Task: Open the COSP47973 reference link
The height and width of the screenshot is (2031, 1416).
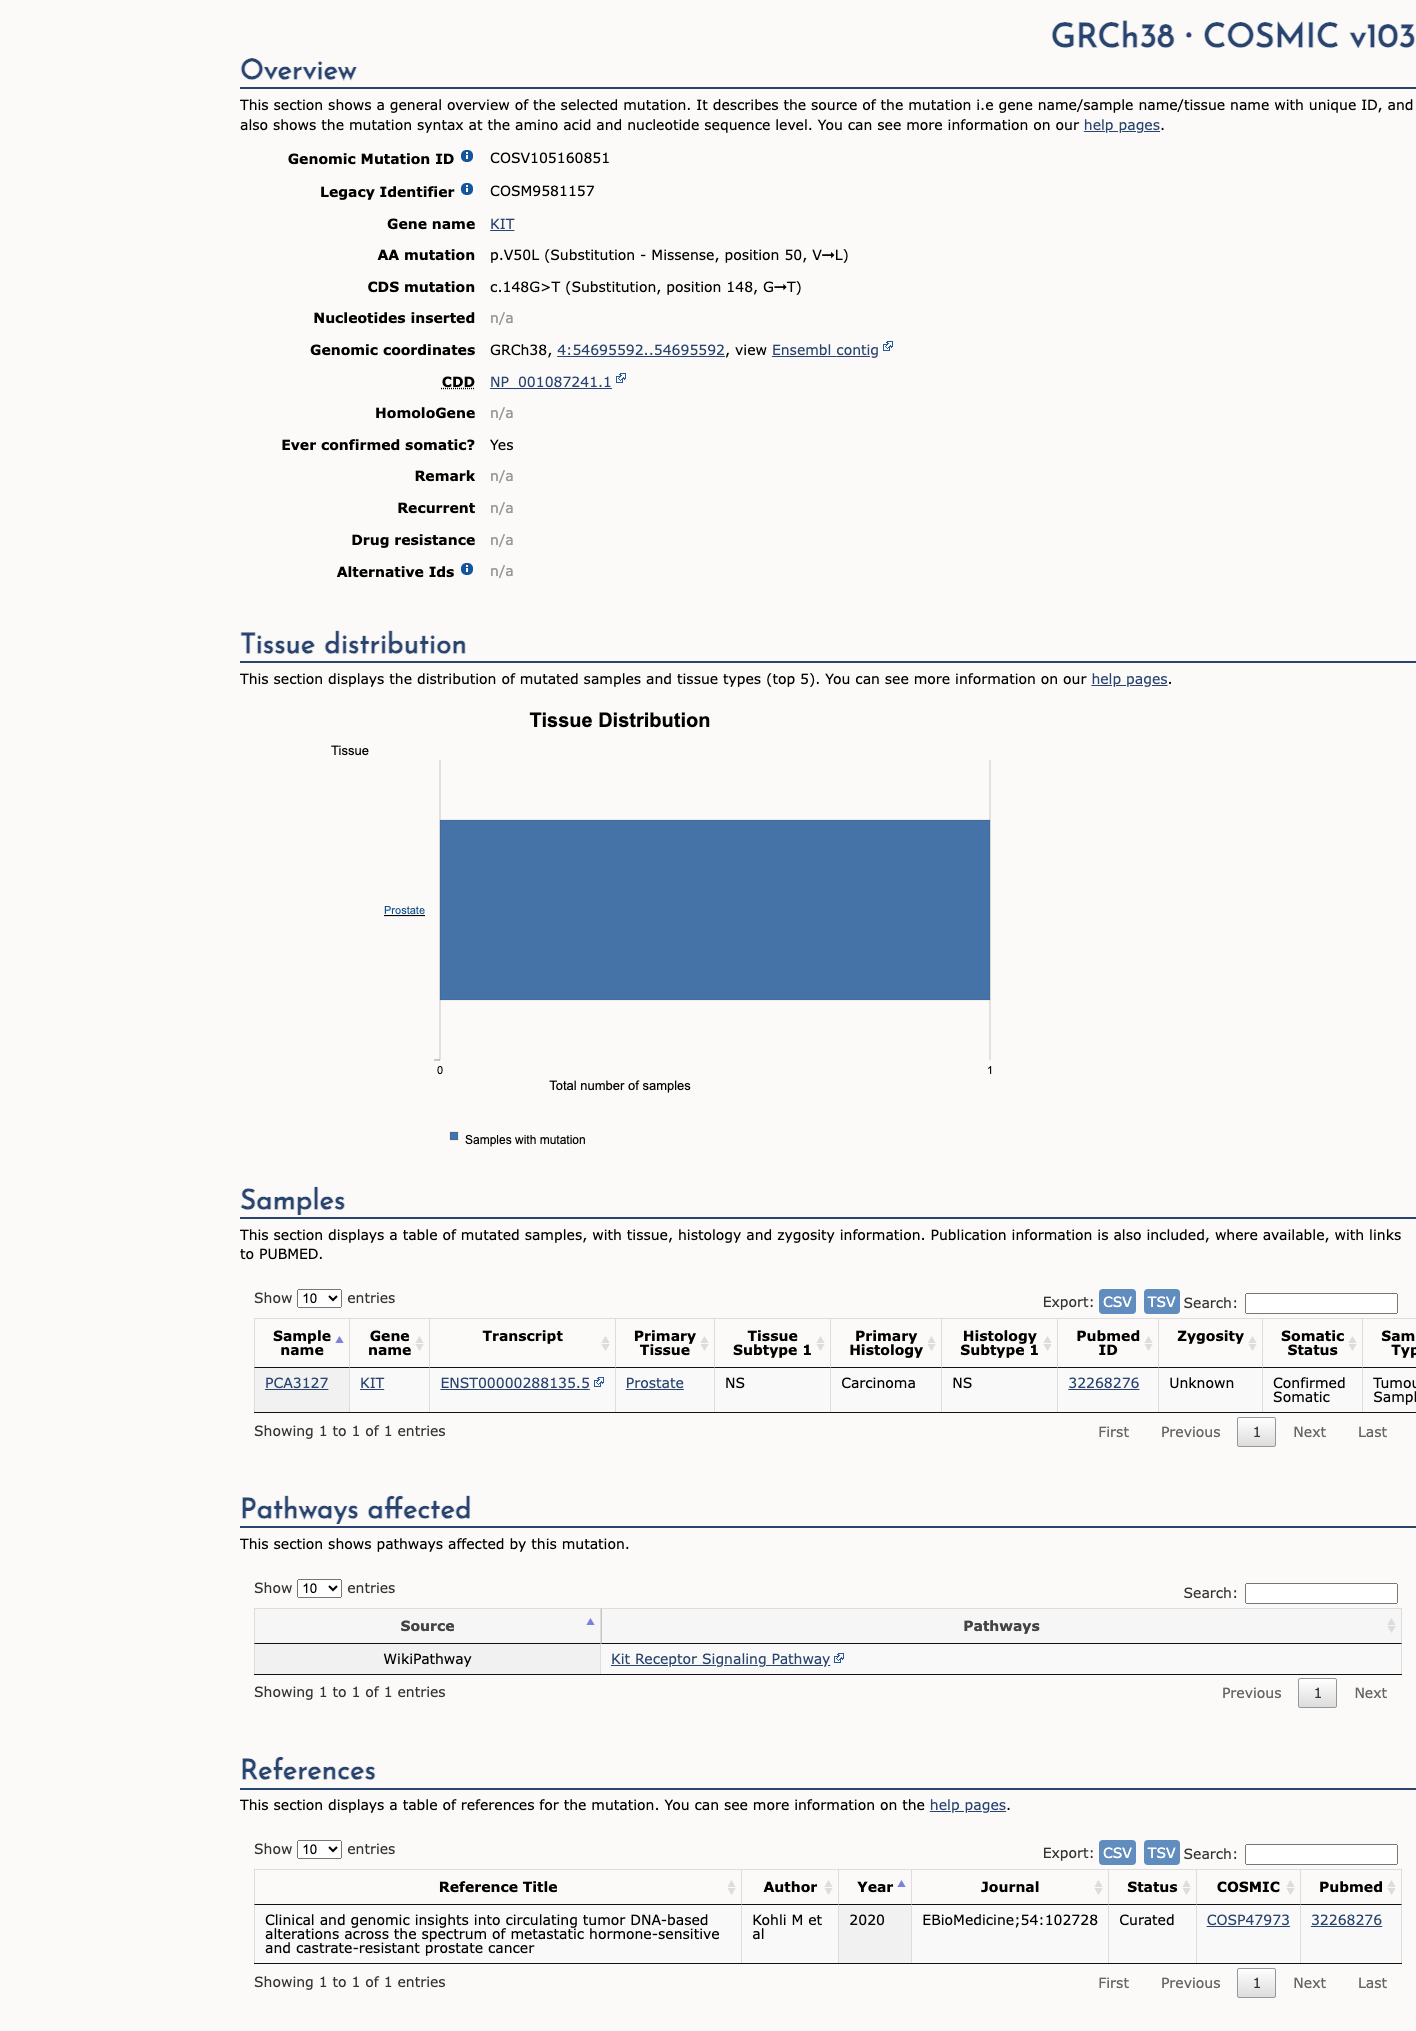Action: pyautogui.click(x=1248, y=1920)
